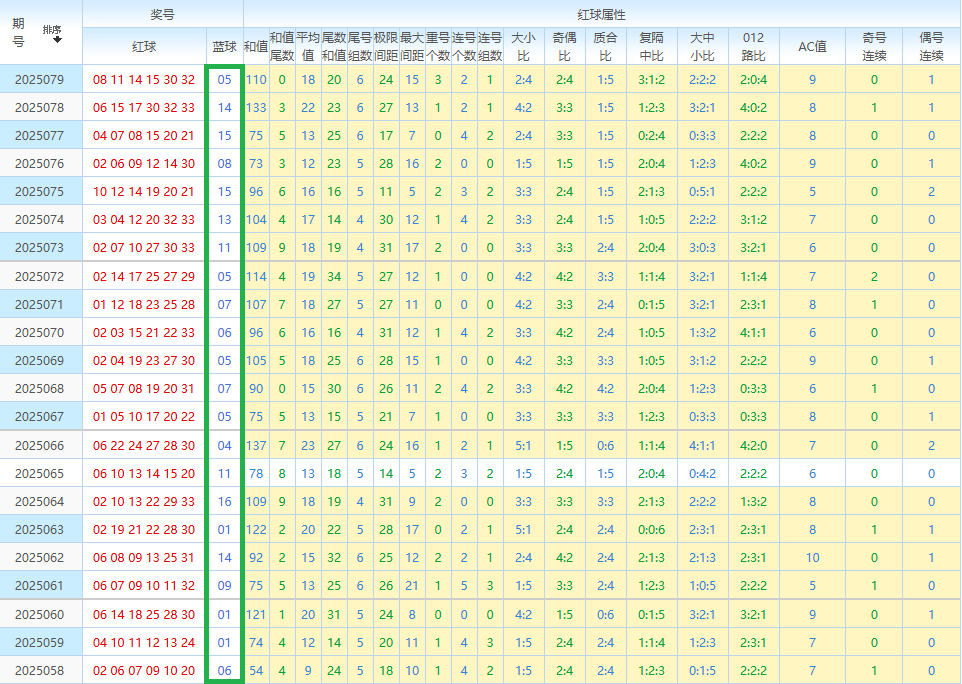Select the 奇偶比 column header
This screenshot has width=962, height=684.
click(564, 47)
